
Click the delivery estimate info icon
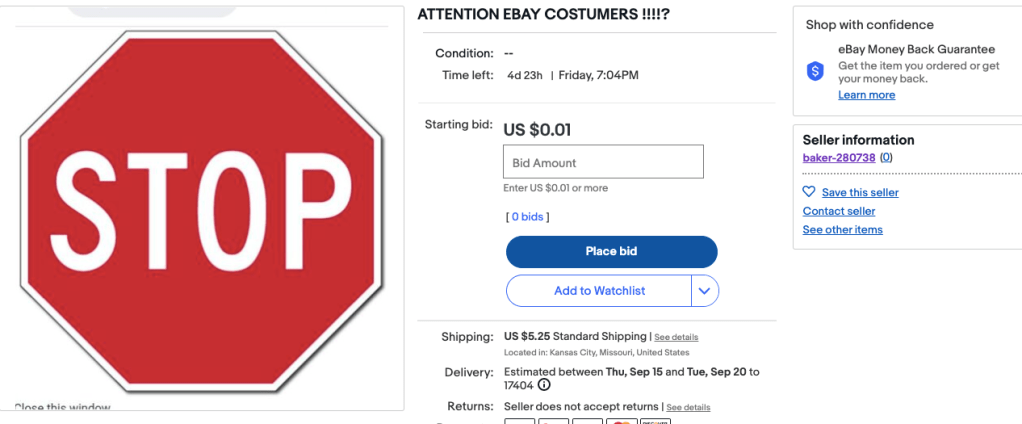coord(544,385)
